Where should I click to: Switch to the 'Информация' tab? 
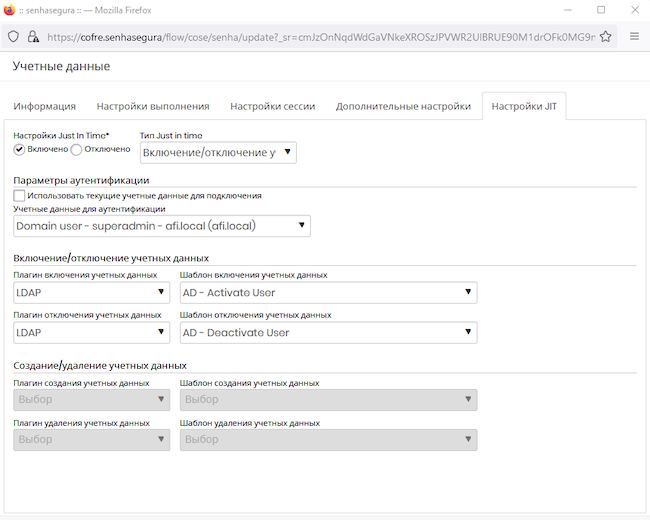45,107
